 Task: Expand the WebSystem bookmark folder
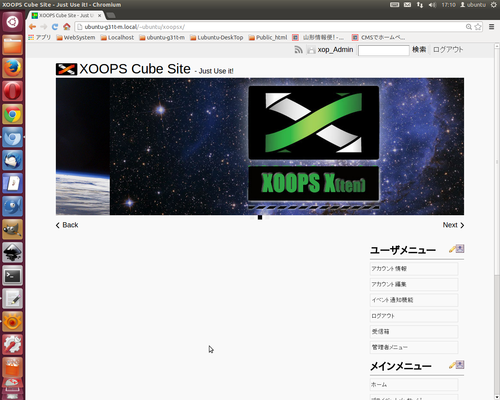coord(76,37)
